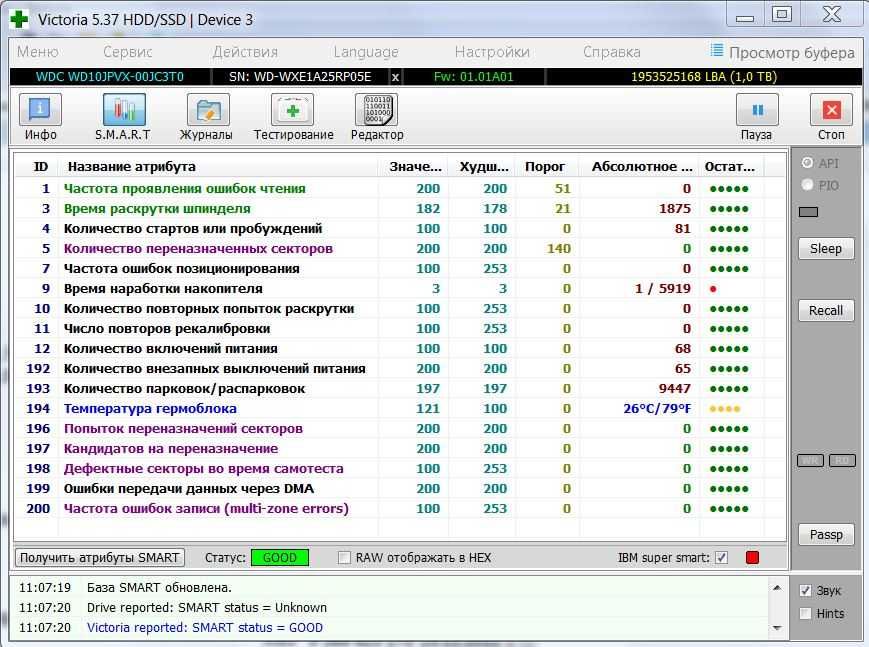
Task: Open the Действия menu
Action: (x=245, y=52)
